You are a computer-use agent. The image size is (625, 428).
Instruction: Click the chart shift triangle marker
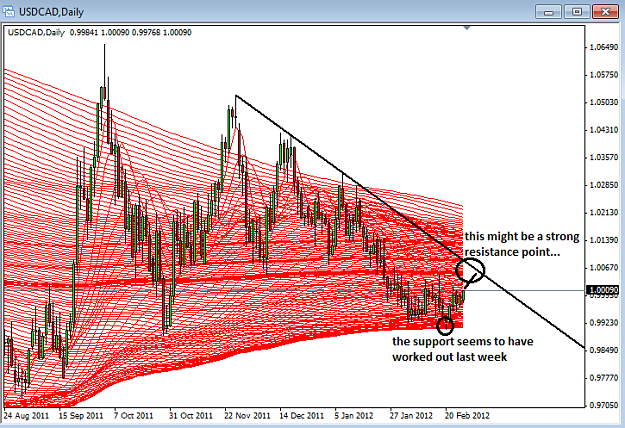(x=467, y=28)
